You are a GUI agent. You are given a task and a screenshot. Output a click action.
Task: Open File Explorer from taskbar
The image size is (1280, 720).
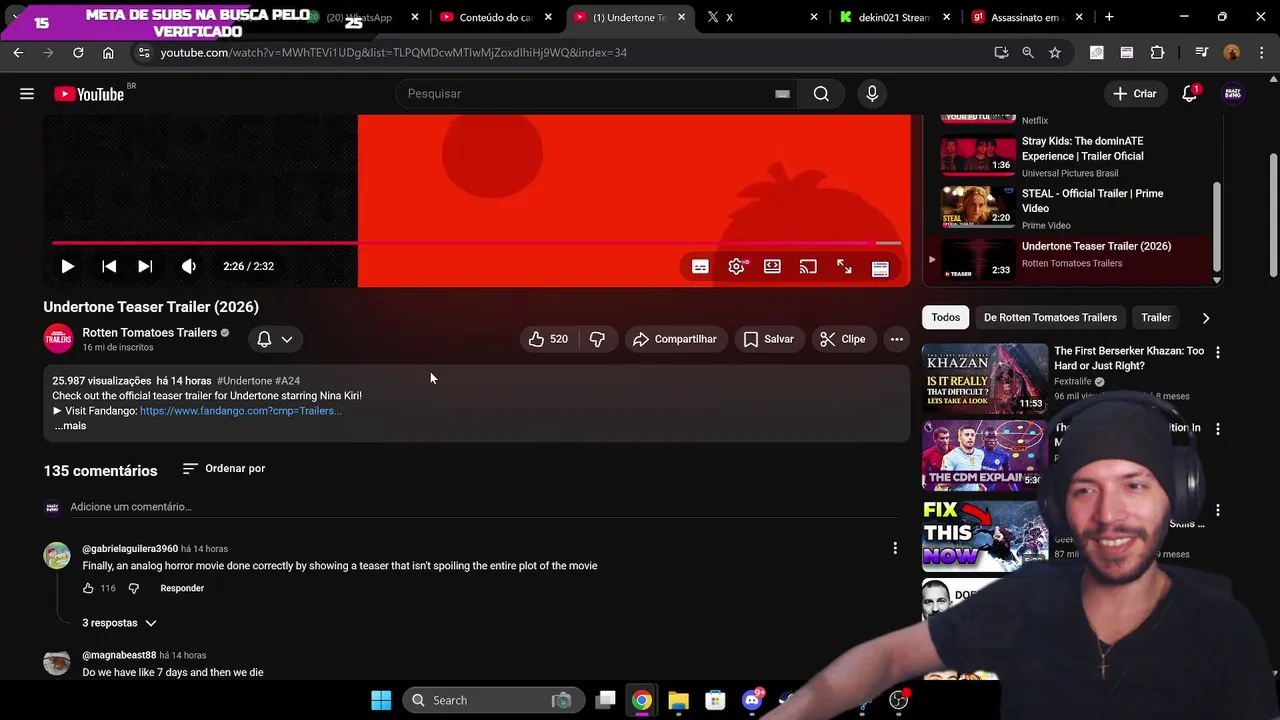(x=678, y=700)
